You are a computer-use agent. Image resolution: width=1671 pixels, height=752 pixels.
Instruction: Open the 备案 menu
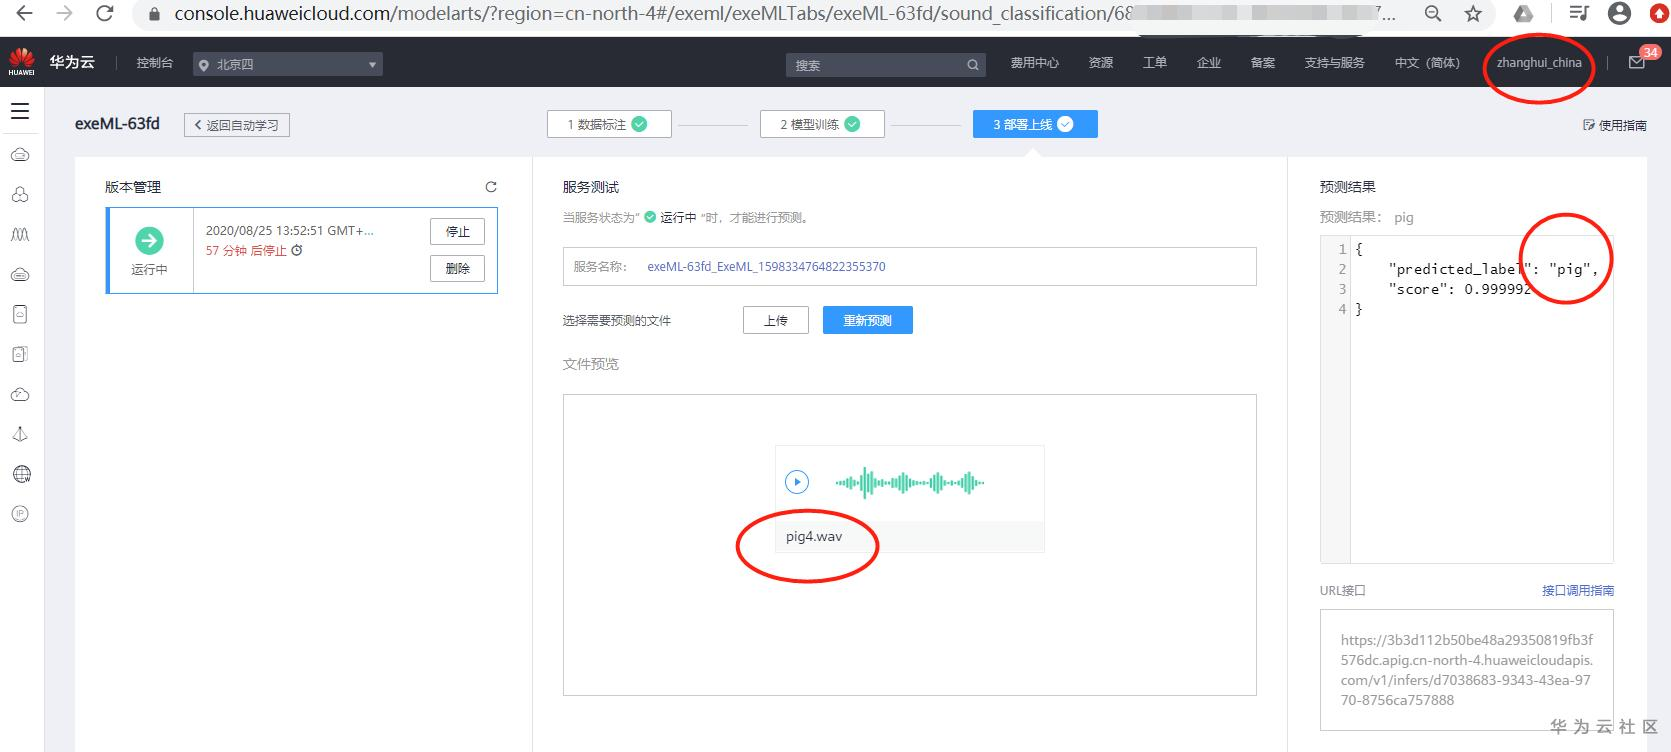[1263, 63]
